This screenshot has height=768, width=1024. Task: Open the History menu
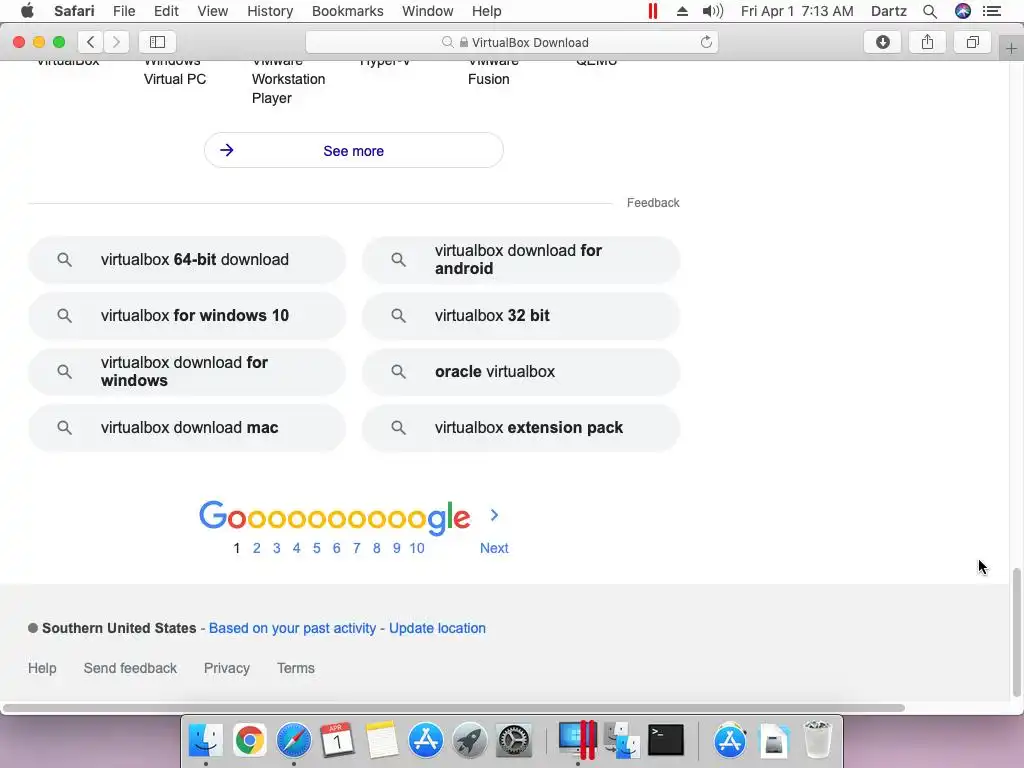(x=270, y=11)
